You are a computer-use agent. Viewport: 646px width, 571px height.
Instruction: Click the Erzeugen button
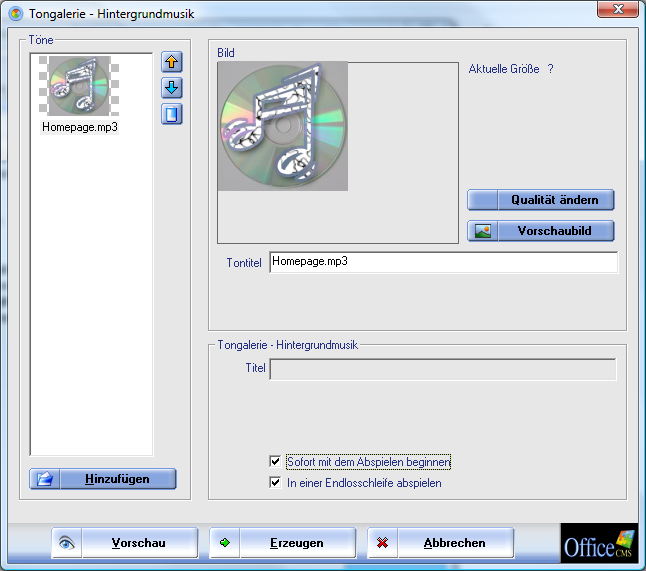[283, 543]
